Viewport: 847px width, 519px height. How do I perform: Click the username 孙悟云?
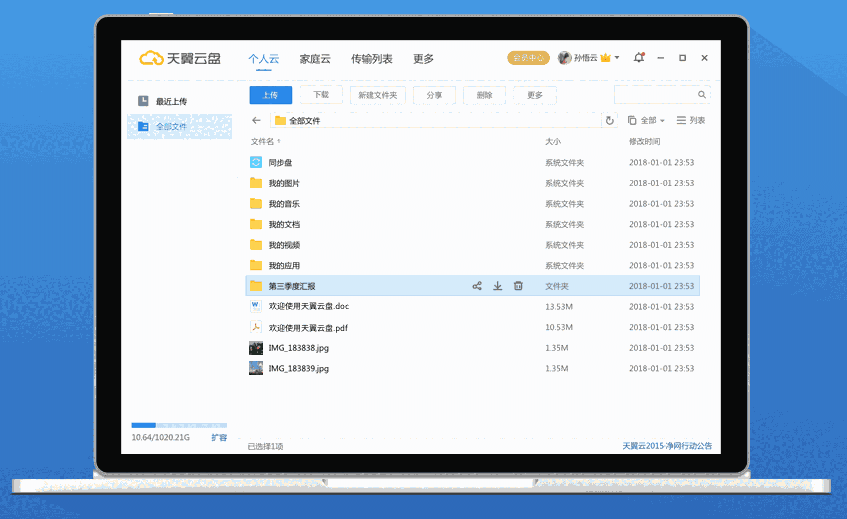586,58
